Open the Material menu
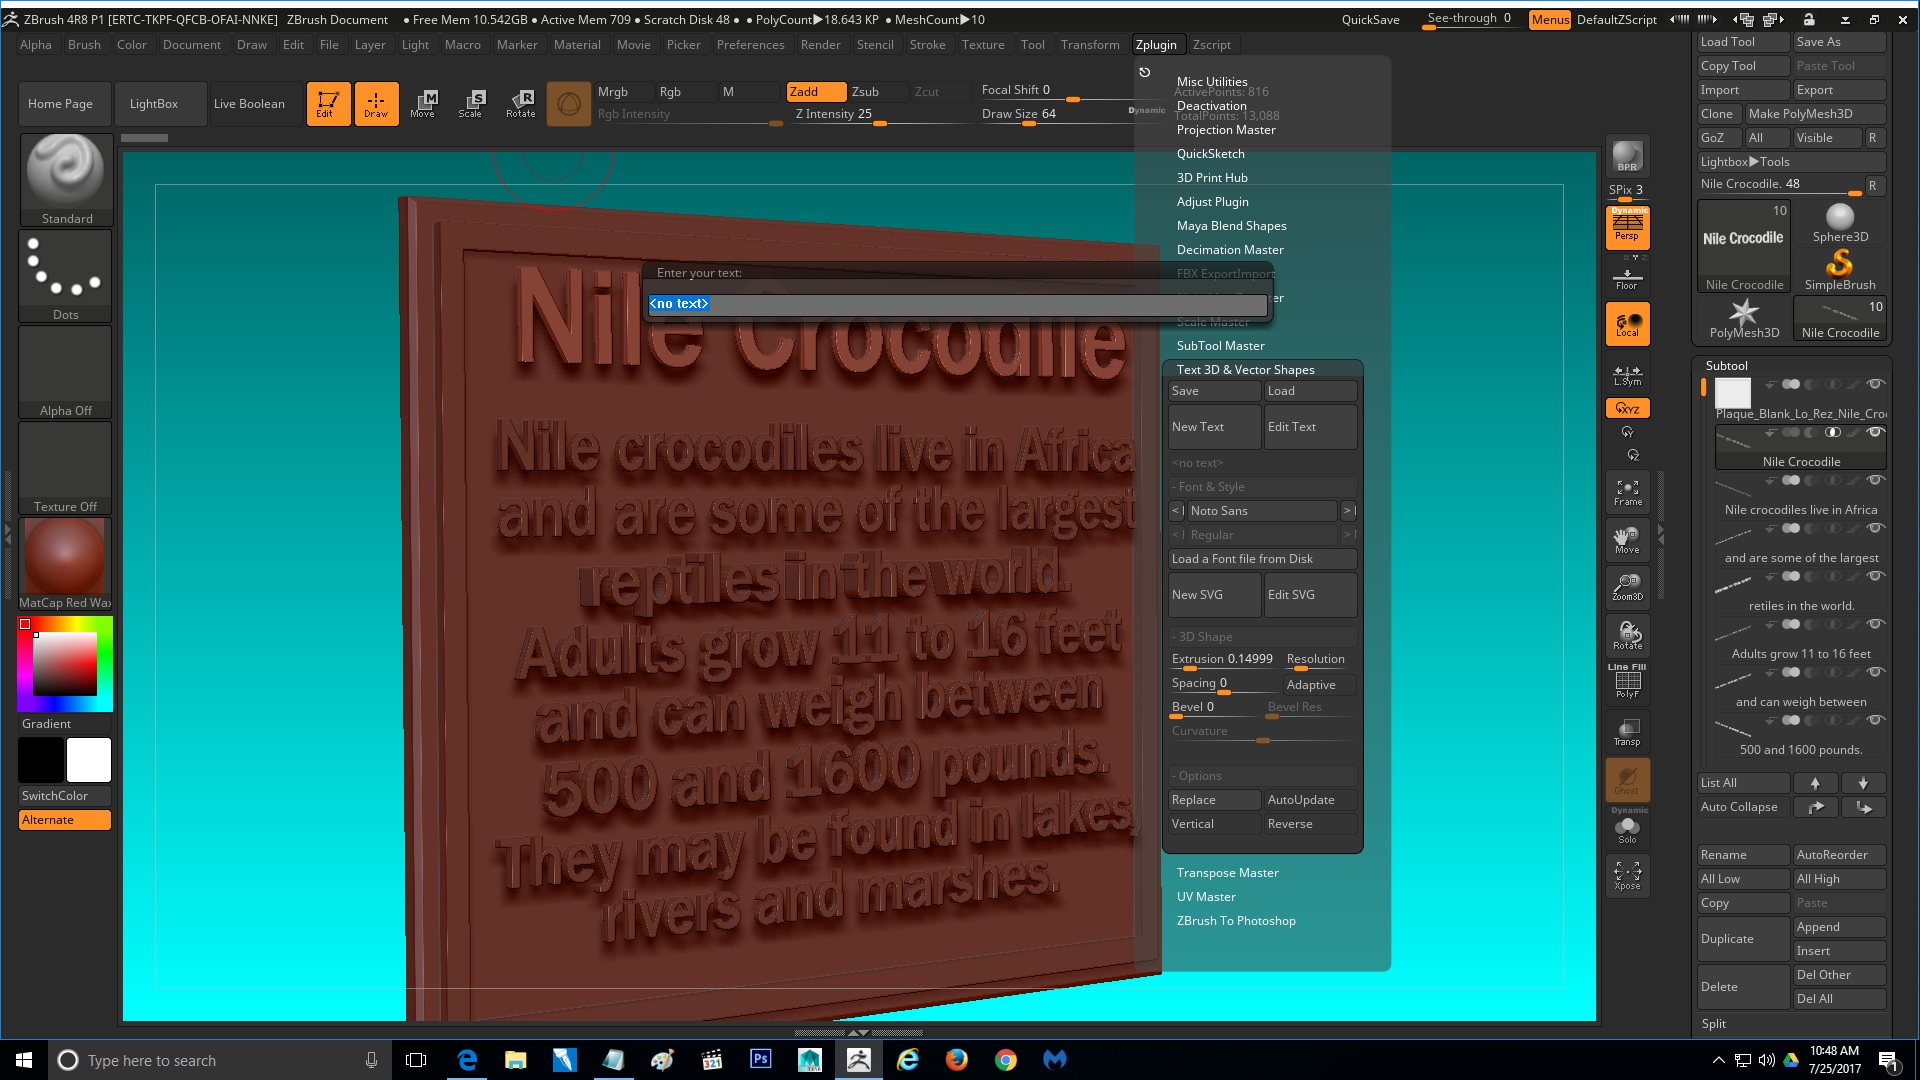This screenshot has width=1920, height=1080. 577,45
